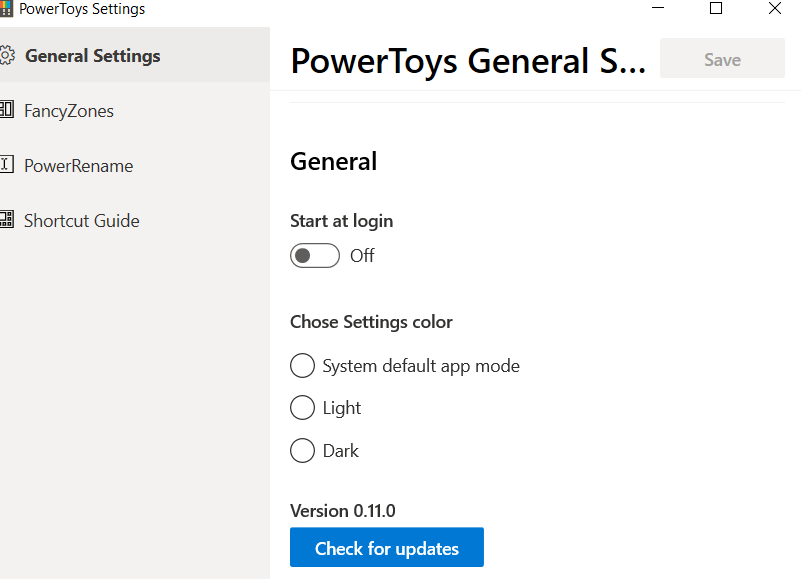Toggle the Start at login switch
Image resolution: width=801 pixels, height=579 pixels.
tap(314, 255)
